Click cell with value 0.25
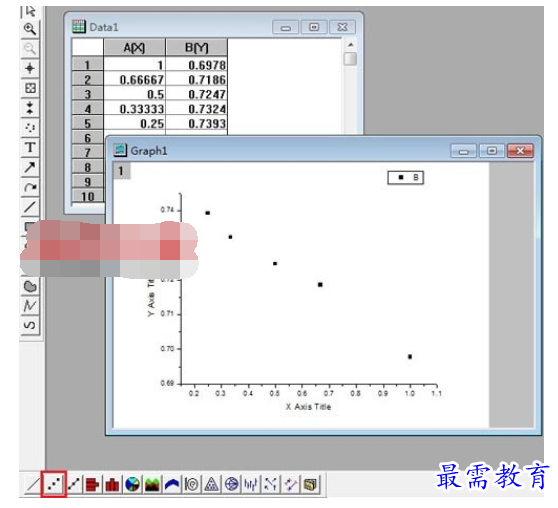 (135, 123)
